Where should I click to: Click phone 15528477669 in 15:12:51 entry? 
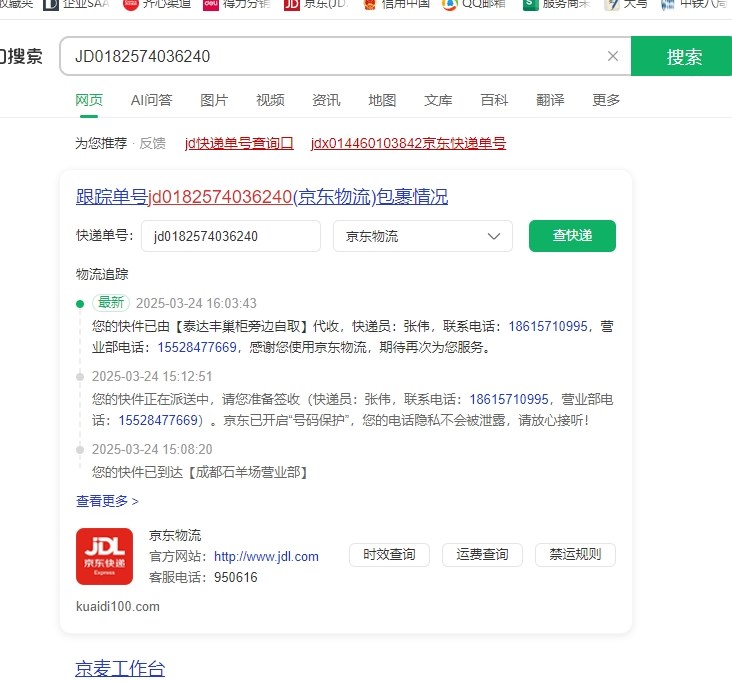coord(158,420)
